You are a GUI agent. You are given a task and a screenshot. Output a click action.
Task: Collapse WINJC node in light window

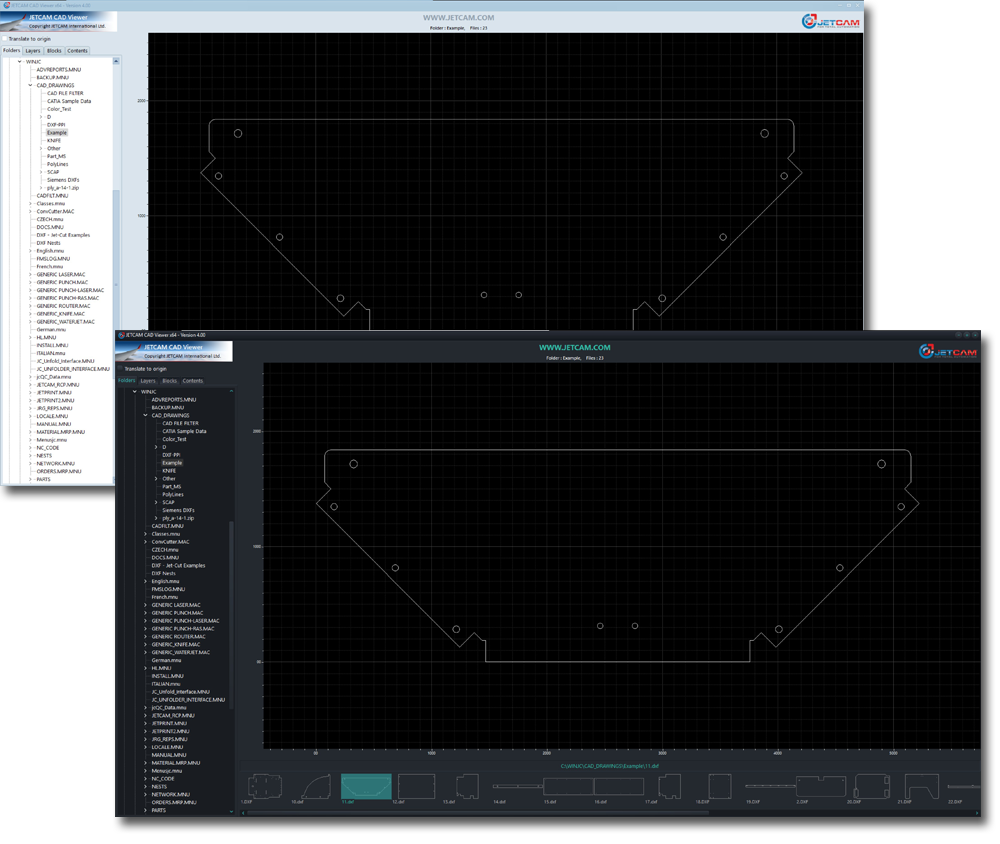point(19,61)
